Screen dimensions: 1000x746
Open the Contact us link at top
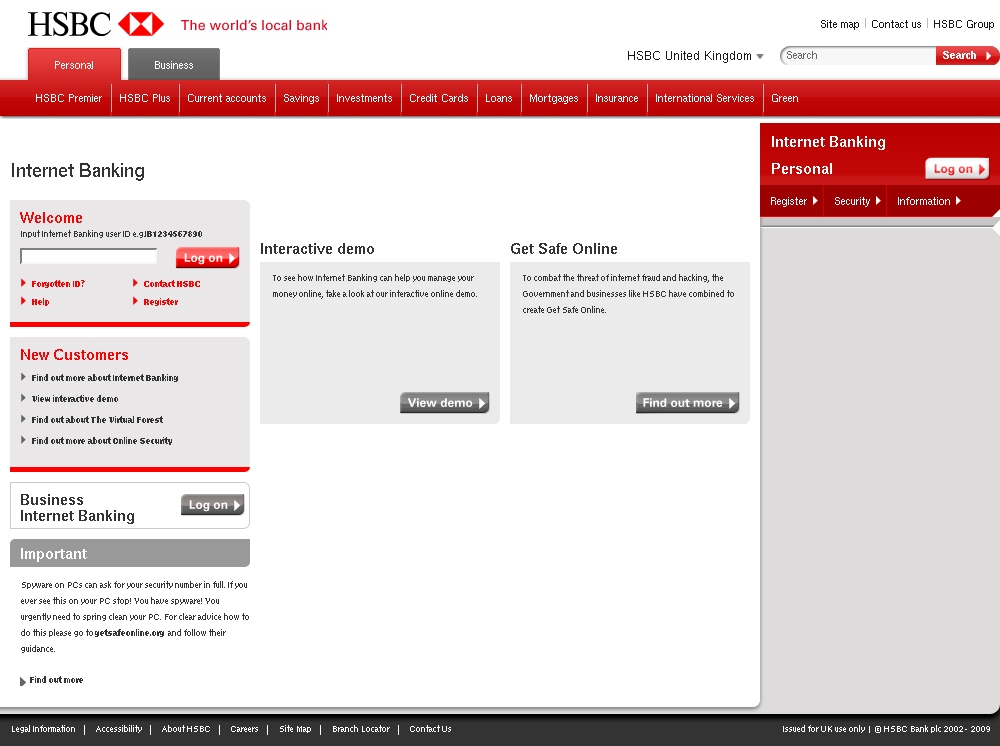[x=896, y=24]
